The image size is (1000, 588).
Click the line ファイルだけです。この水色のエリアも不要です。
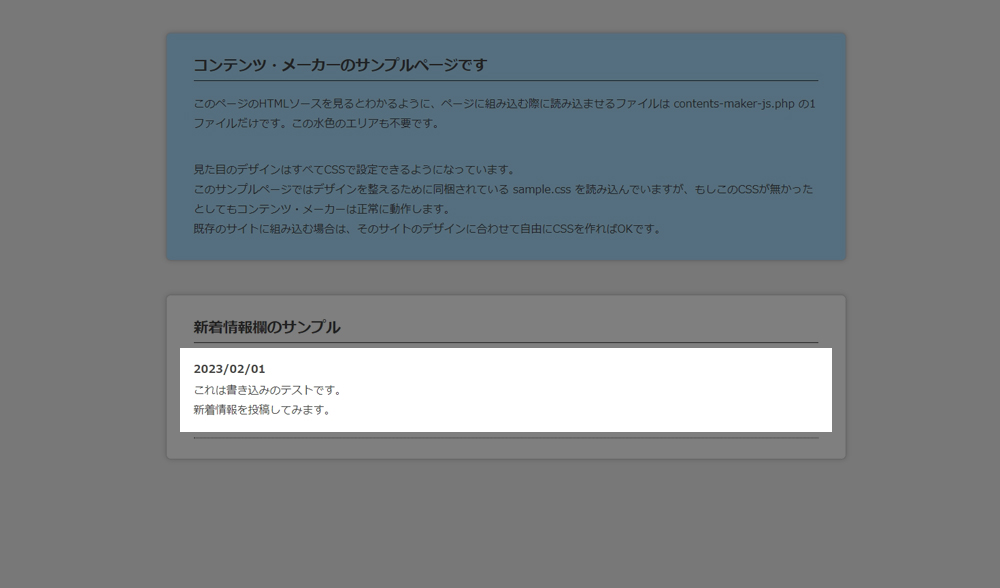click(318, 123)
